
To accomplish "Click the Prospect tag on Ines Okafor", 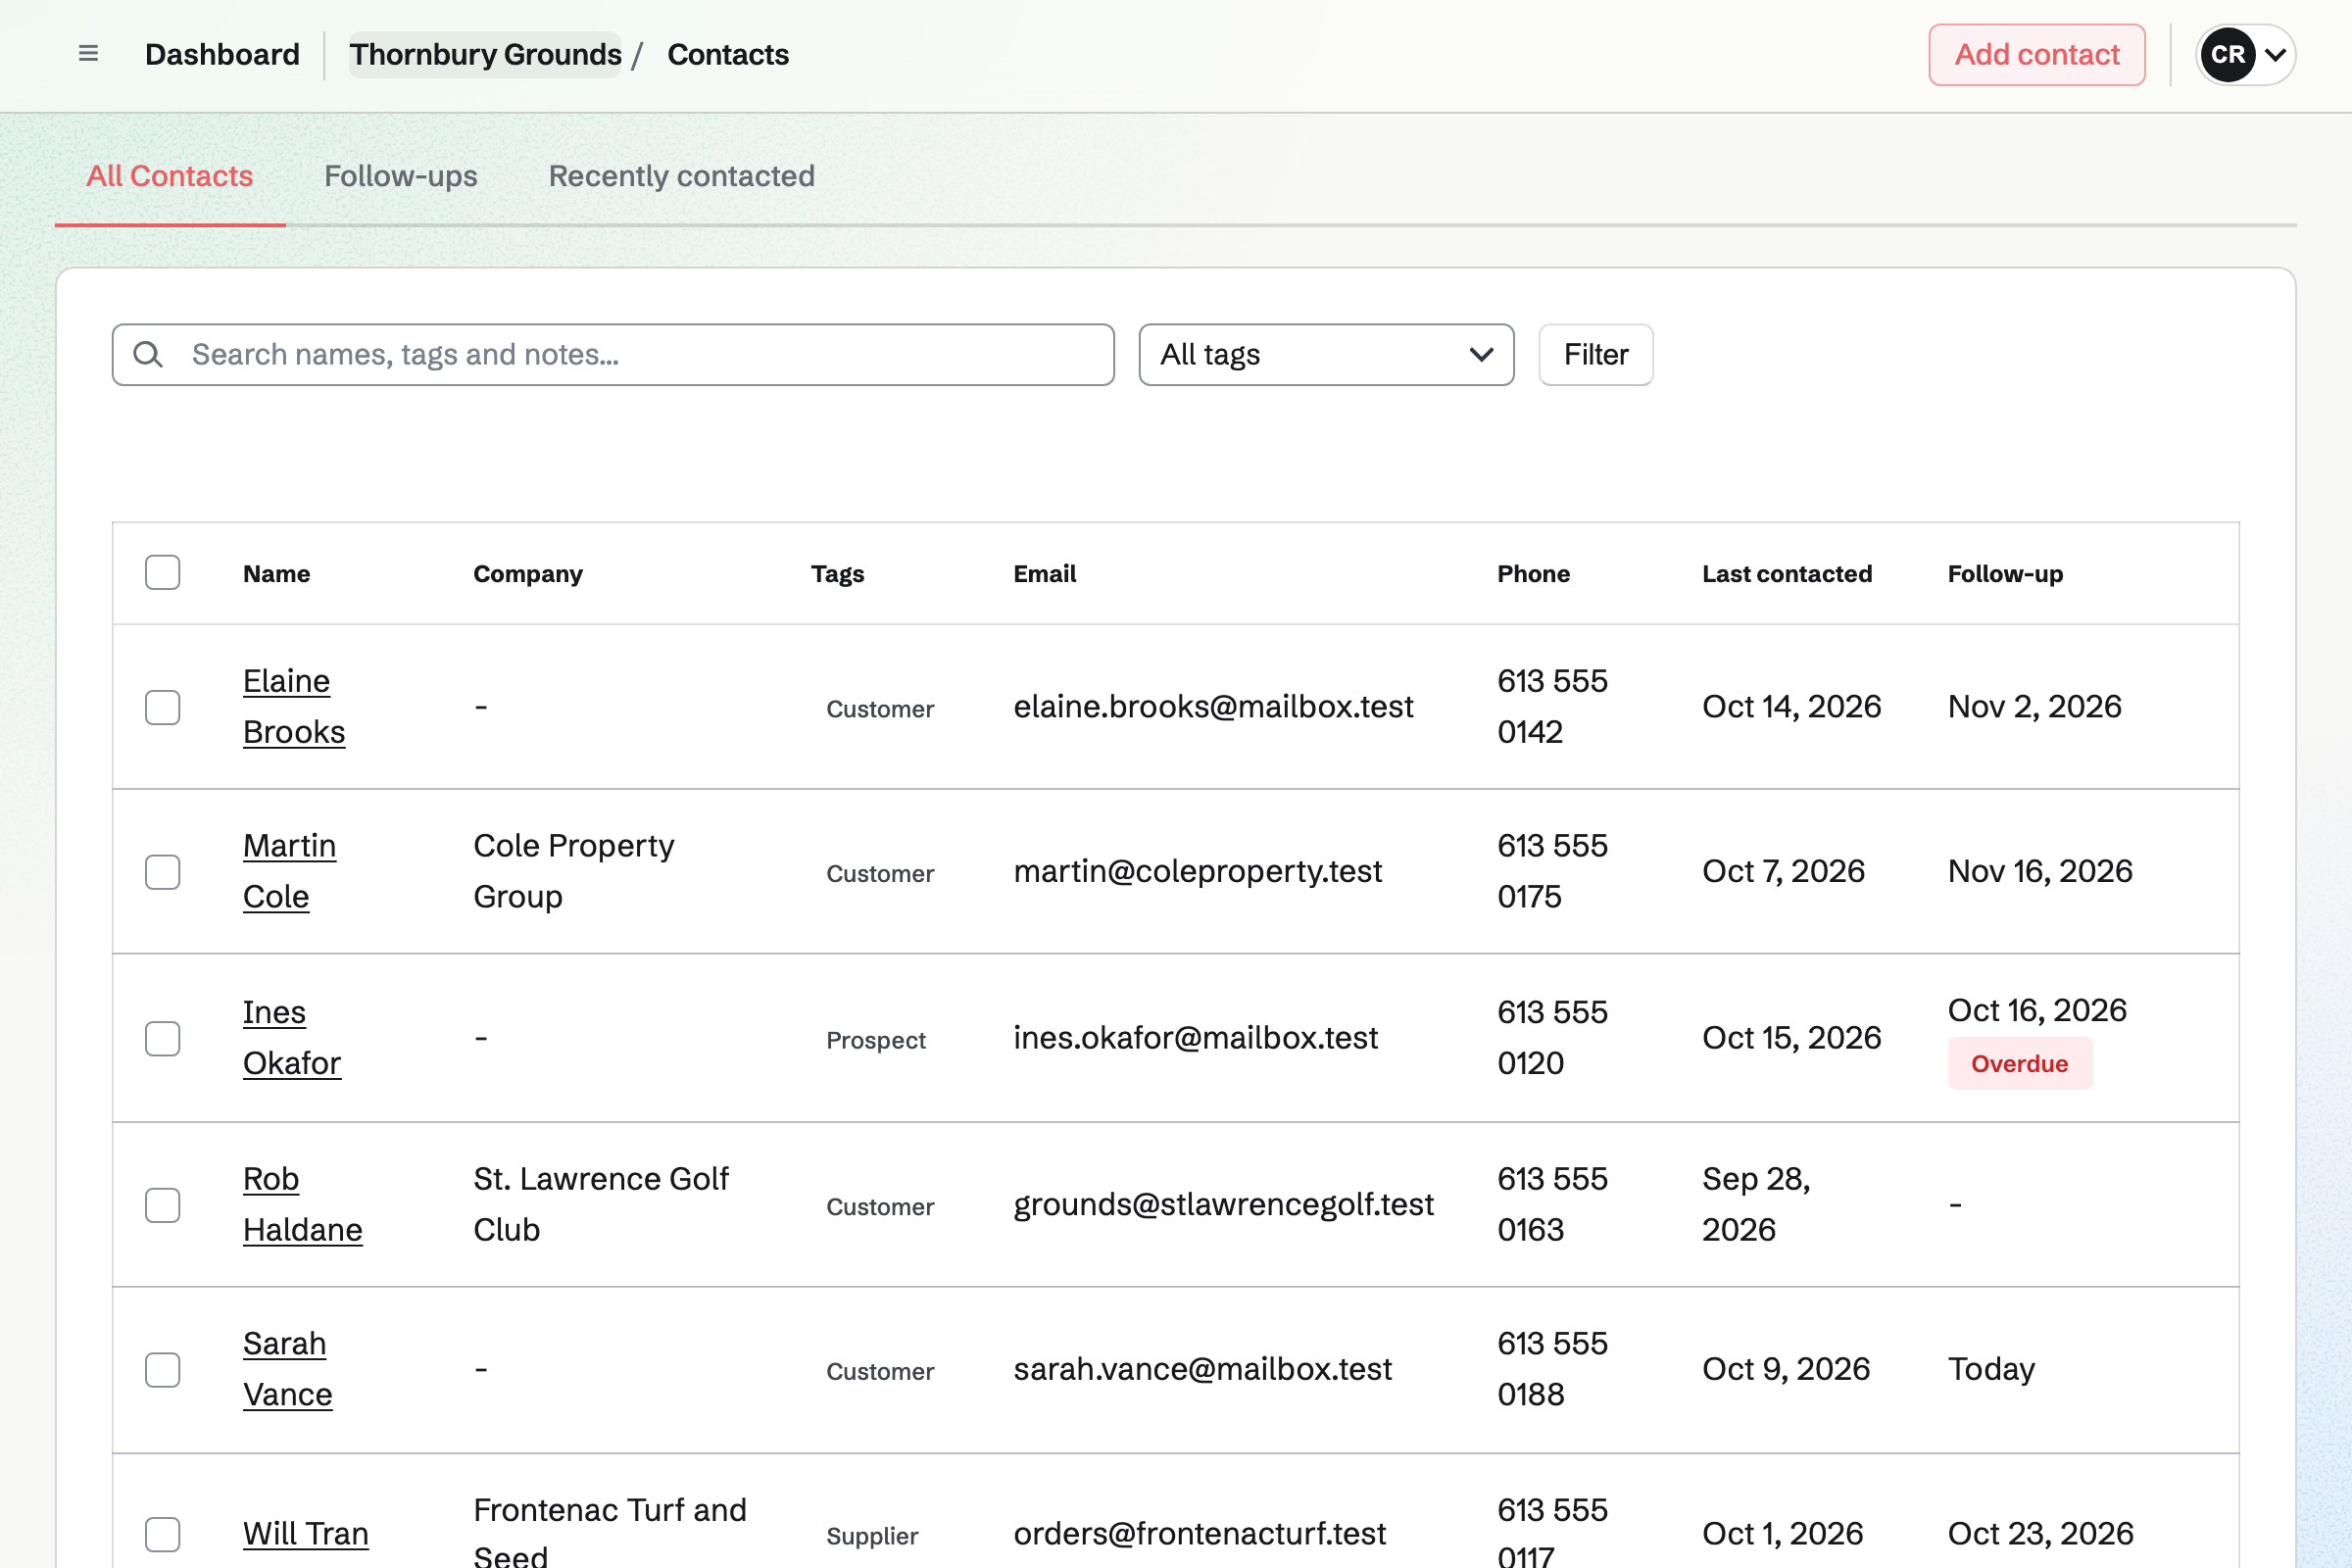I will 876,1040.
